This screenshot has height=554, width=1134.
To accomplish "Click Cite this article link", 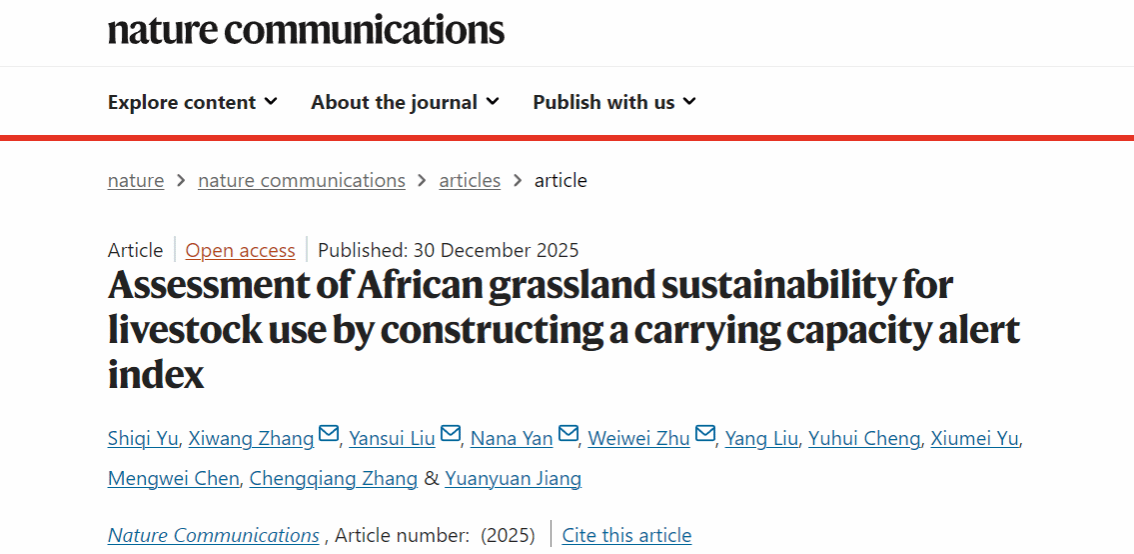I will (626, 536).
